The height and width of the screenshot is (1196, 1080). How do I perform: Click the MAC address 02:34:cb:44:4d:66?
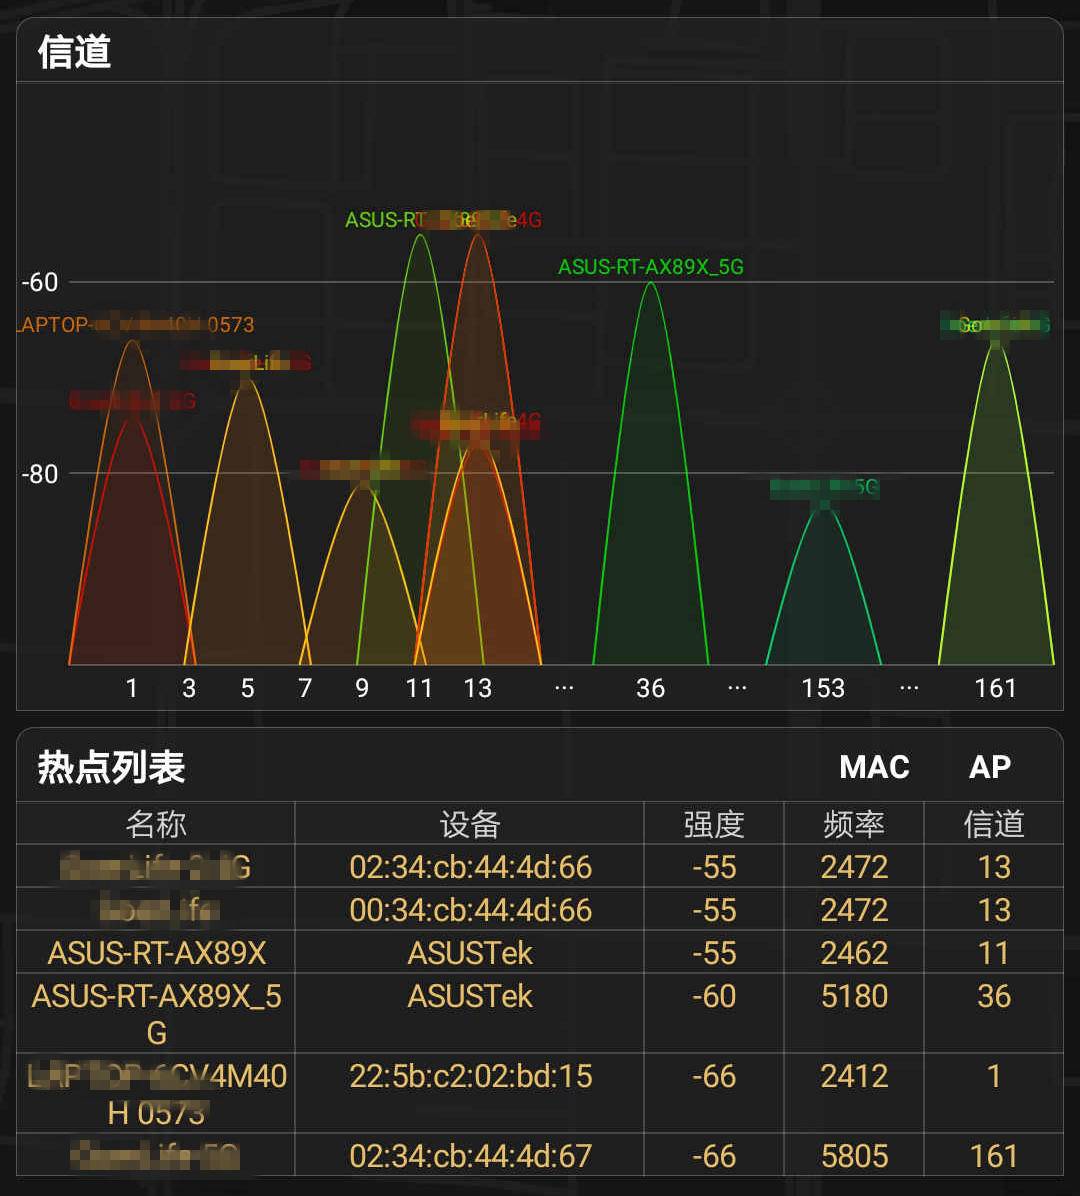tap(470, 867)
